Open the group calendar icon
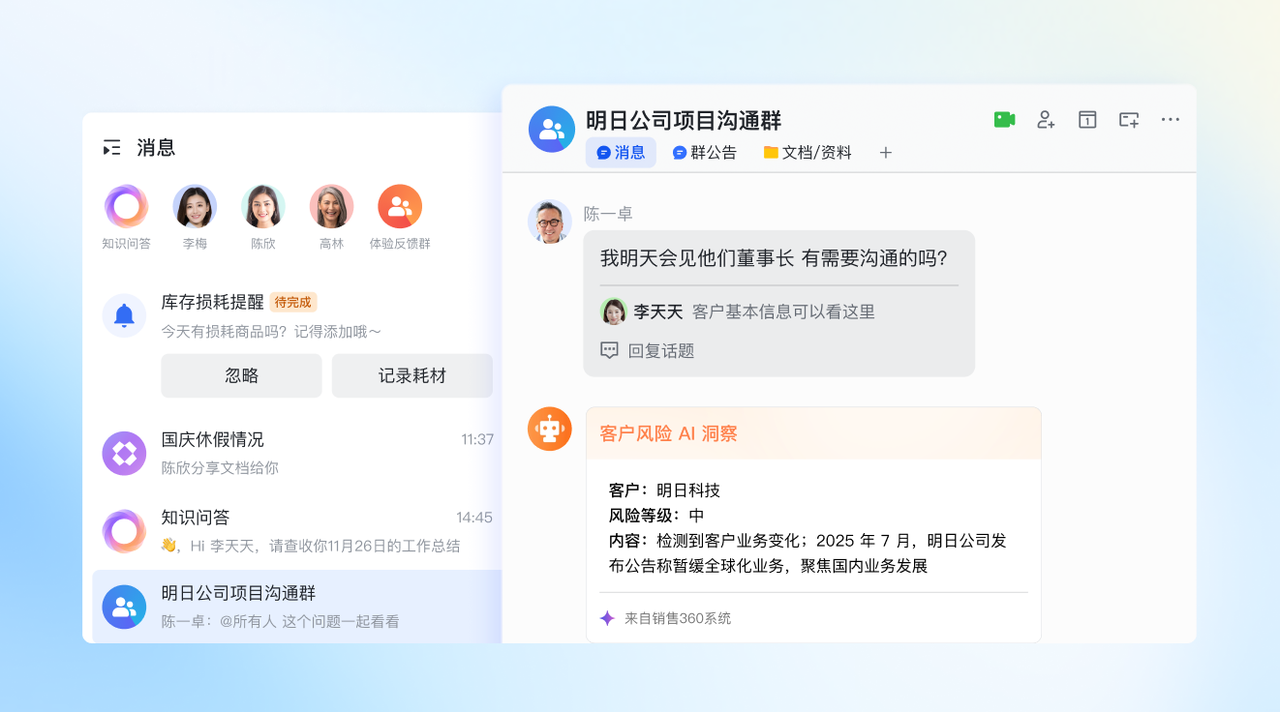Viewport: 1280px width, 712px height. pos(1087,120)
